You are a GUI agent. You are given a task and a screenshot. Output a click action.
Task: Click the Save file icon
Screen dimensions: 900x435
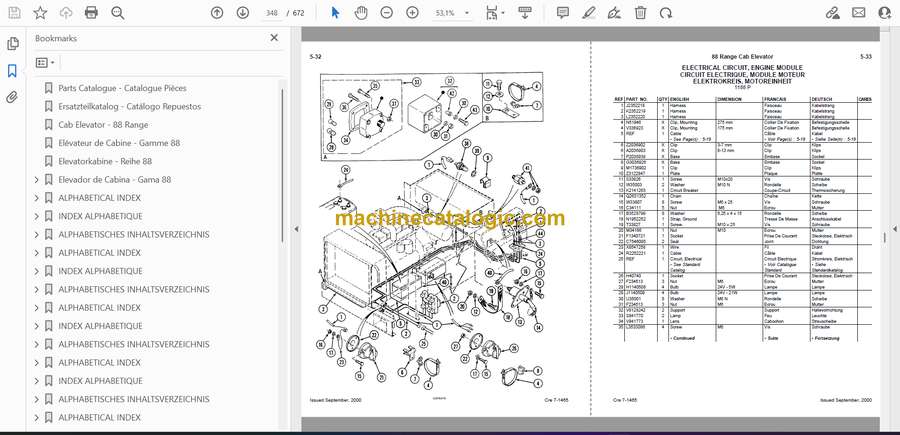click(14, 13)
